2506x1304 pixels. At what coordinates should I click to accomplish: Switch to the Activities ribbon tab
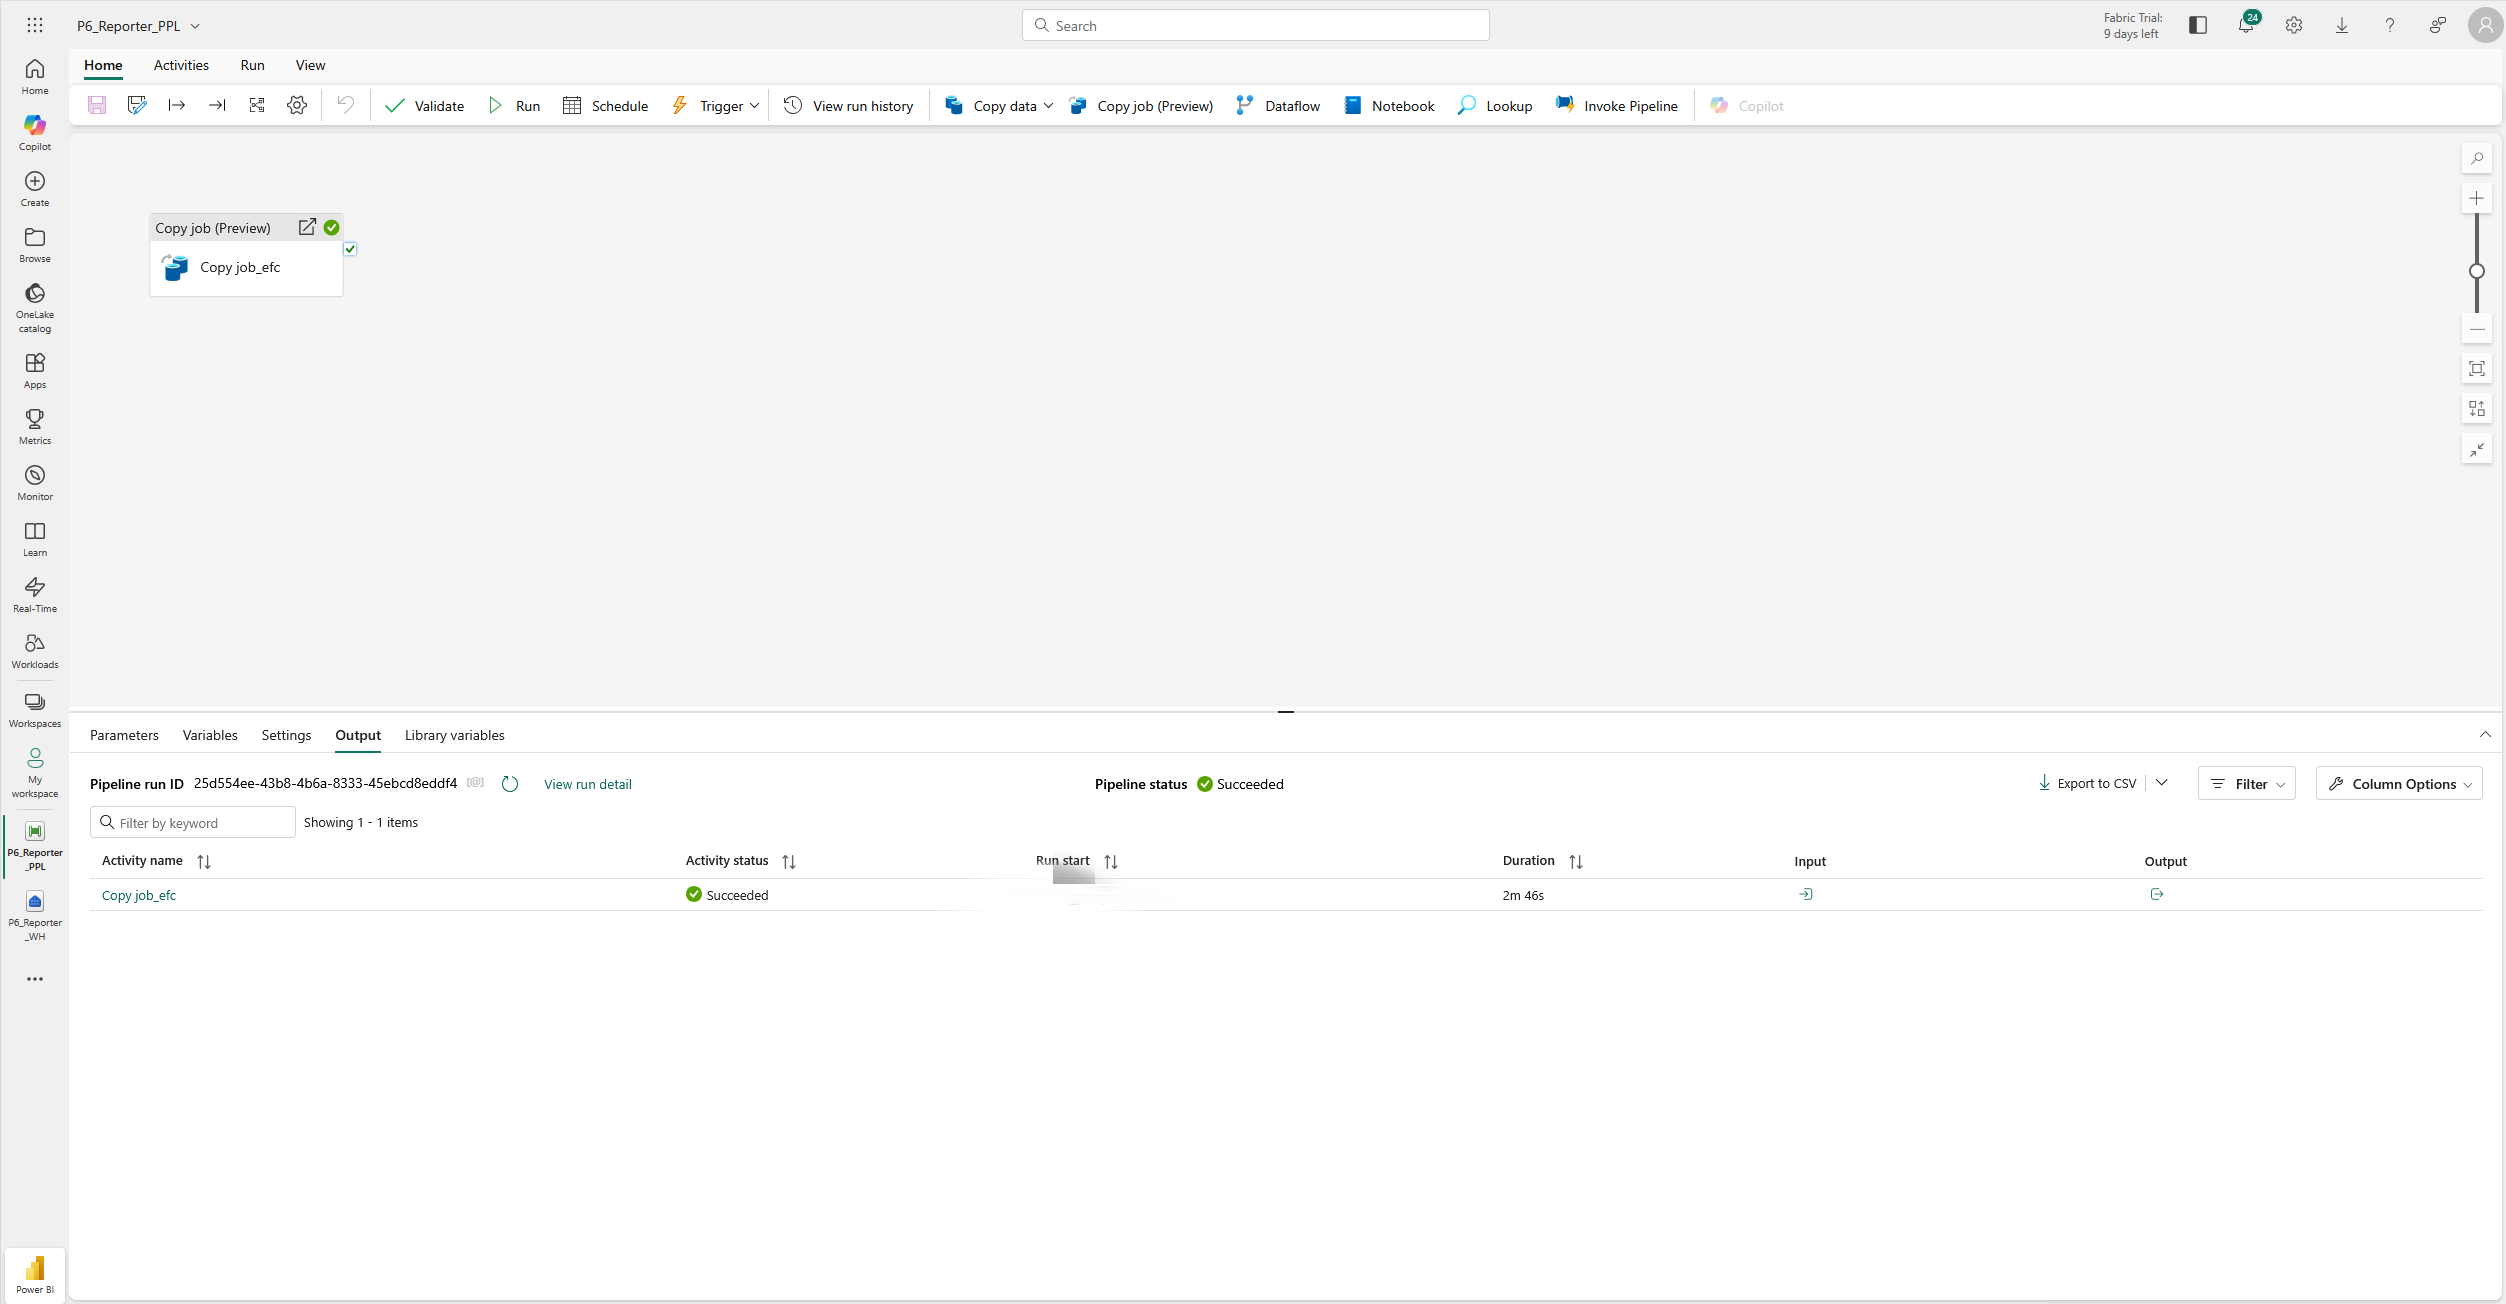181,65
